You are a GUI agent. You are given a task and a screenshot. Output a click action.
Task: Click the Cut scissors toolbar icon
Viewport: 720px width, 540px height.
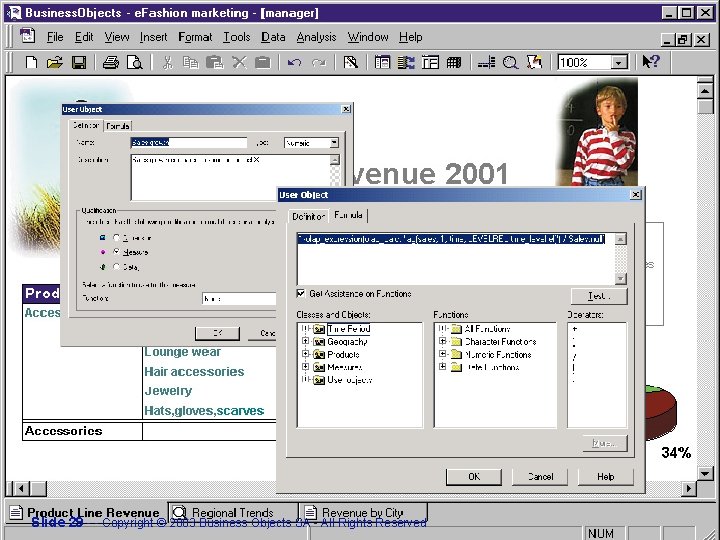pyautogui.click(x=168, y=62)
